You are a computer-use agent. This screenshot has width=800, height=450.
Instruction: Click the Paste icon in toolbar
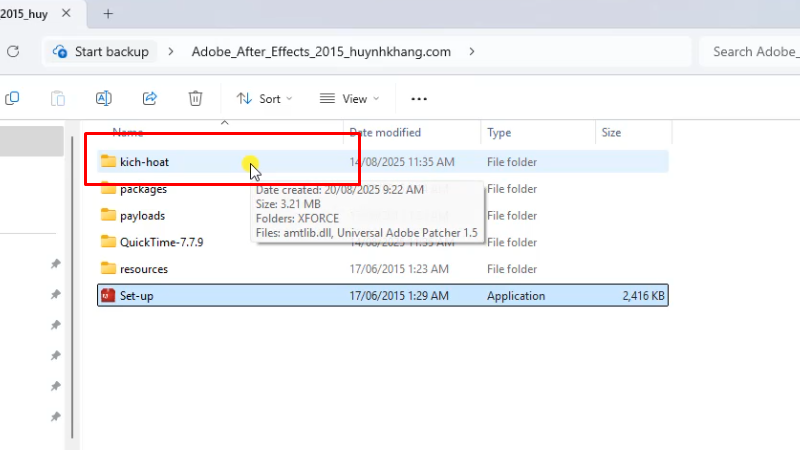[x=58, y=98]
